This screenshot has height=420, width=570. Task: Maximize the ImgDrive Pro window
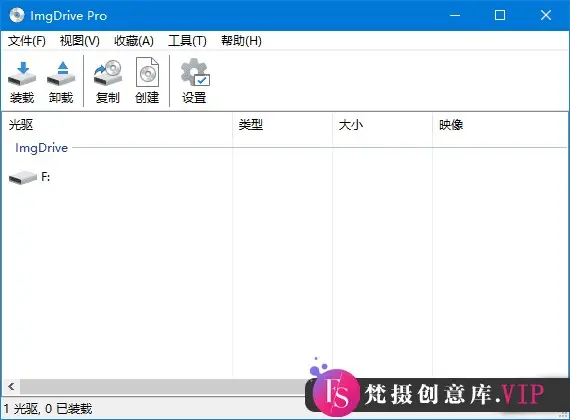click(x=500, y=15)
